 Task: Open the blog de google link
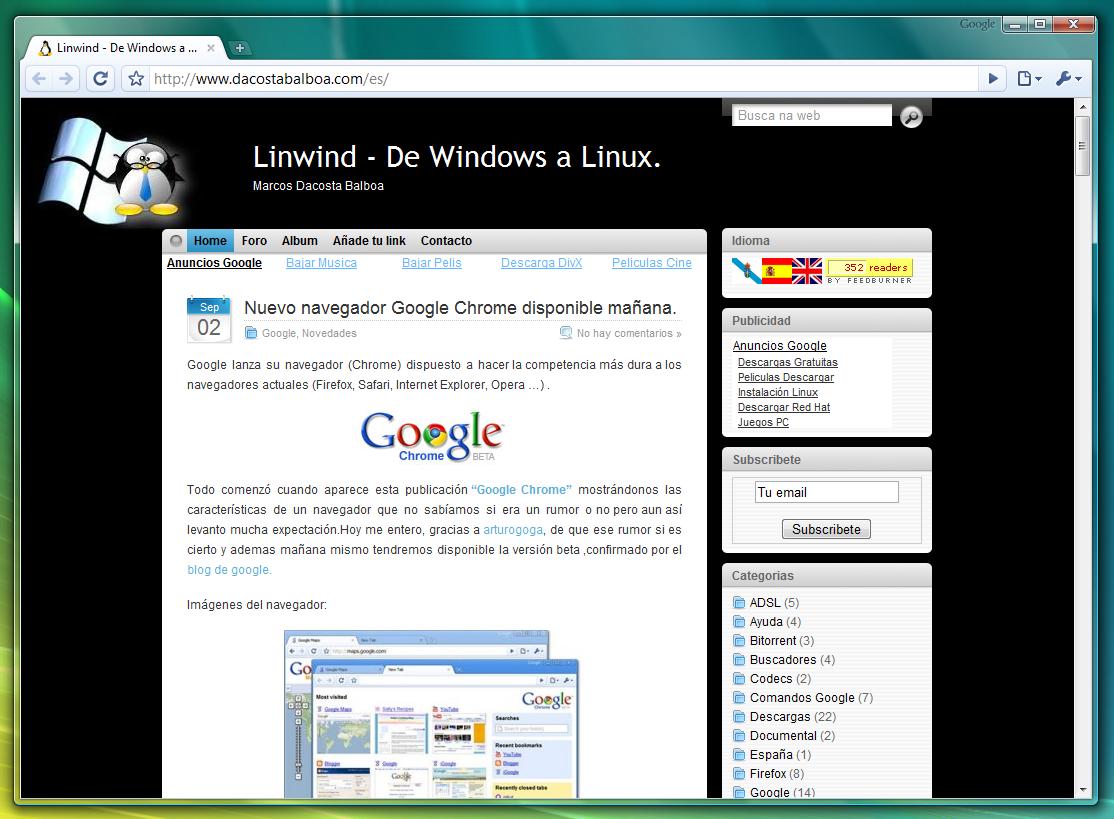click(x=229, y=570)
